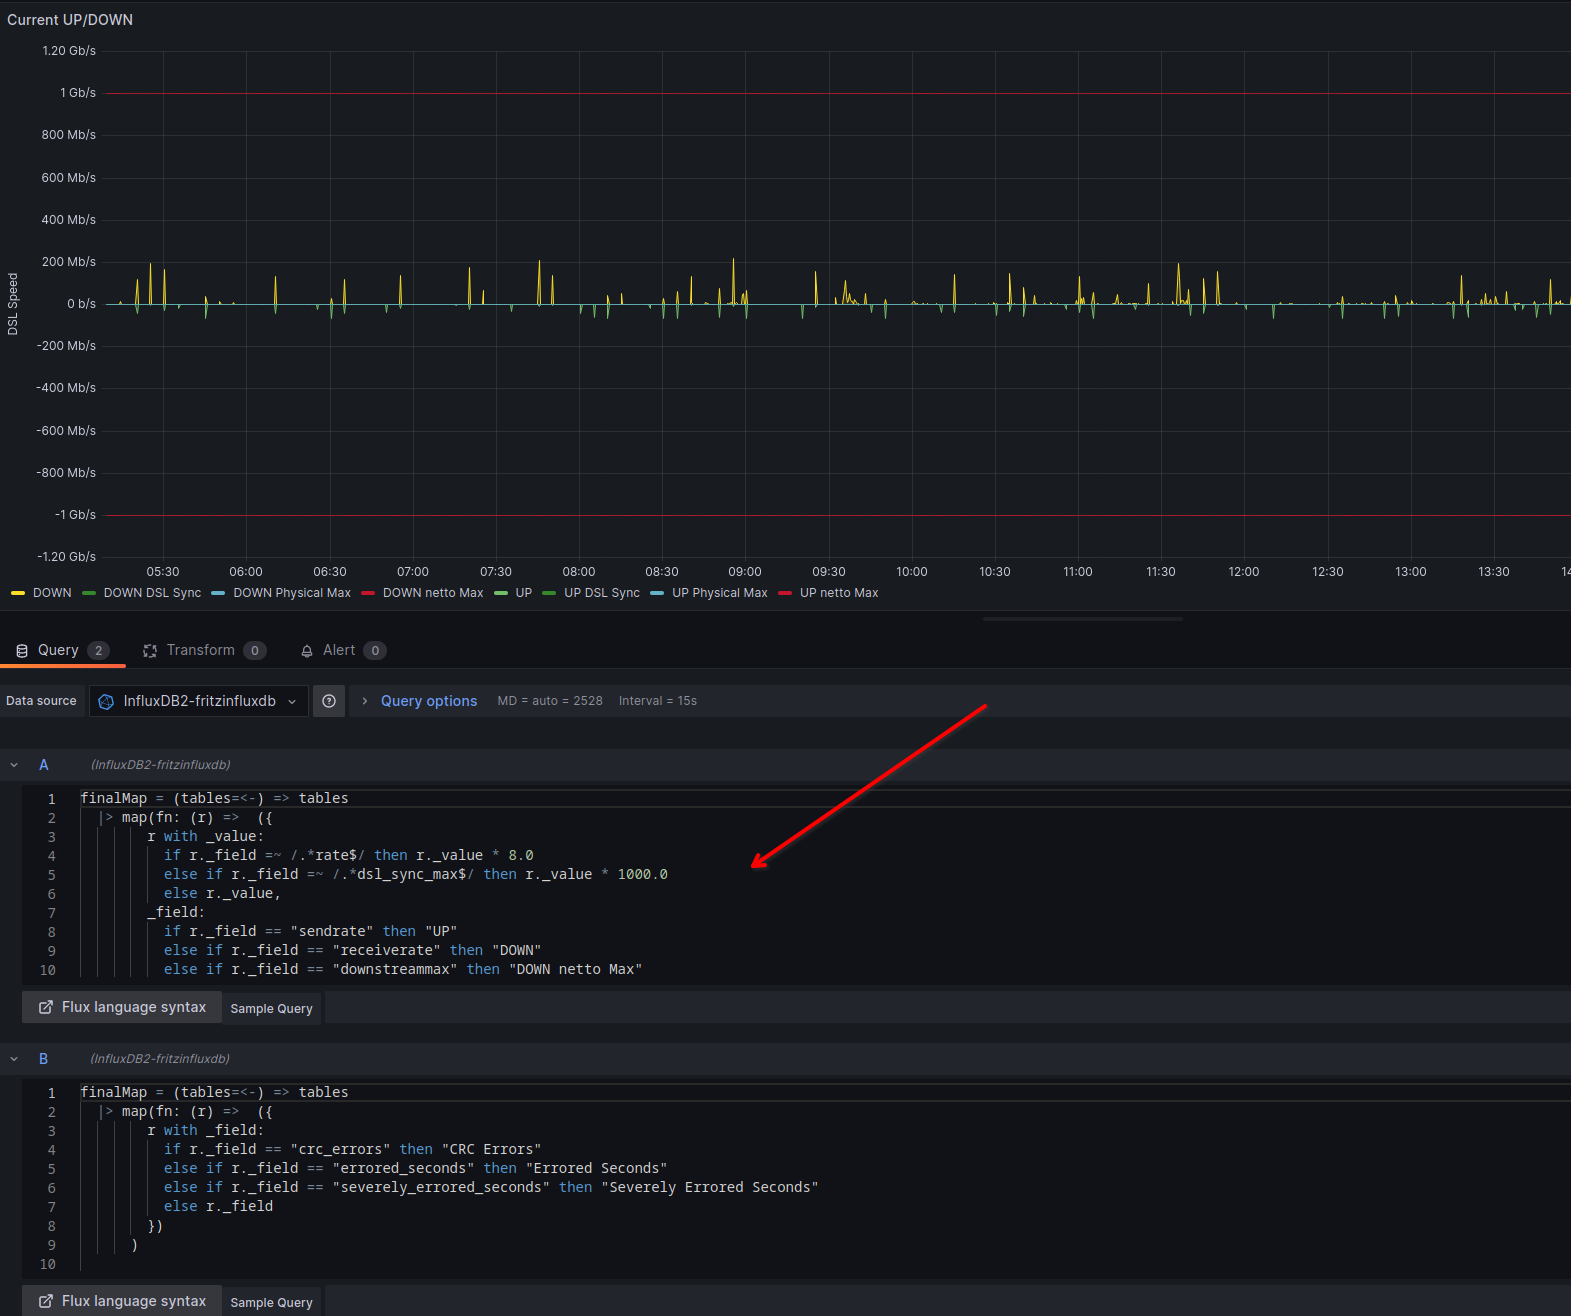Open data source help icon button
Screen dimensions: 1571x1316
pyautogui.click(x=329, y=701)
